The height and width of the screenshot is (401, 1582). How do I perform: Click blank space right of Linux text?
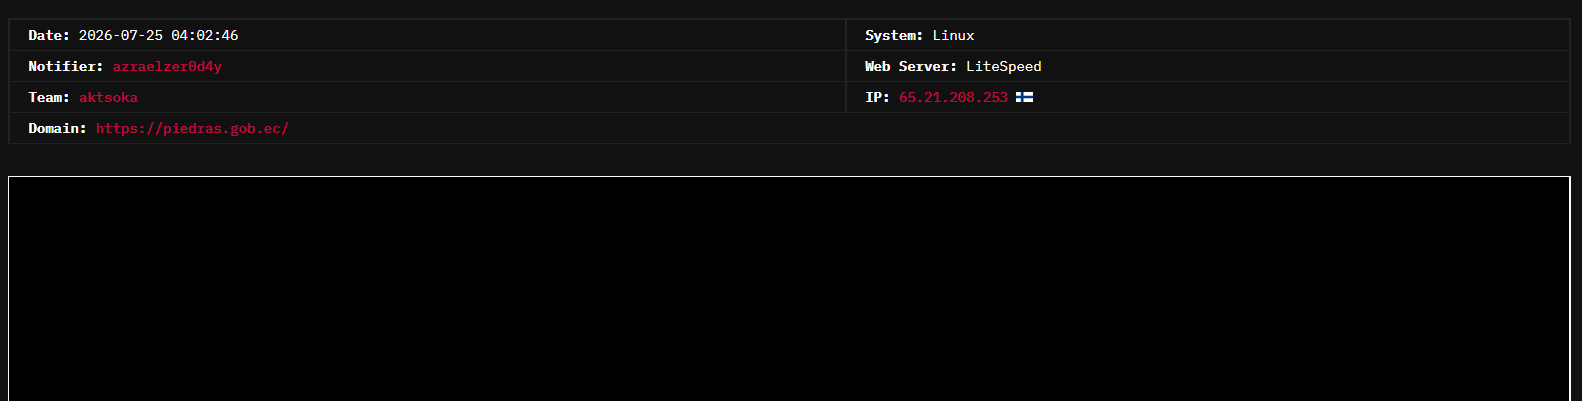click(x=1270, y=35)
